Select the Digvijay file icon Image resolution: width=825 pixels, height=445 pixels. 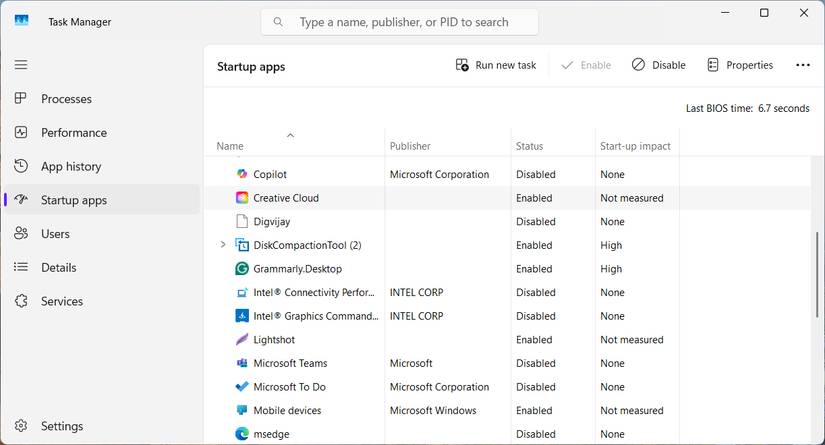(242, 221)
